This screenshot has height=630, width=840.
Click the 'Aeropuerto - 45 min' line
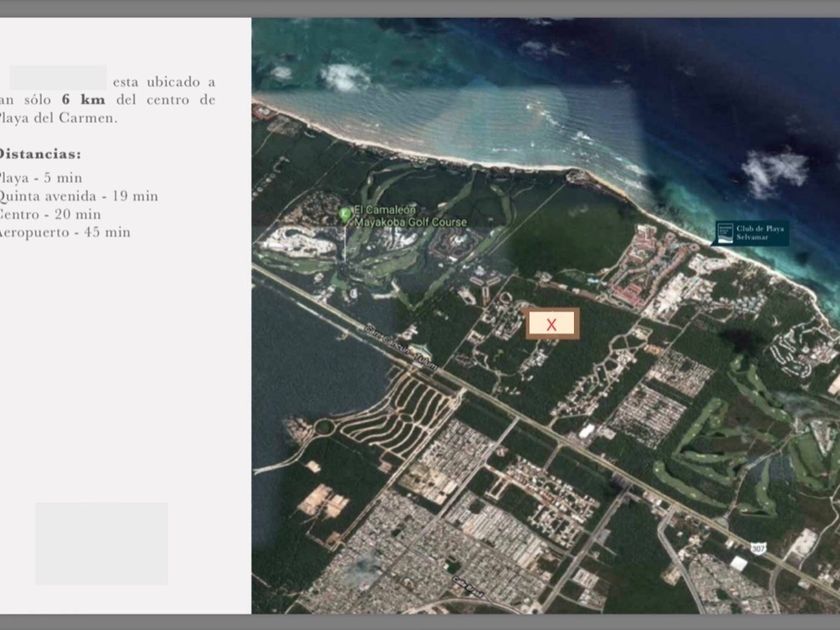tap(65, 232)
